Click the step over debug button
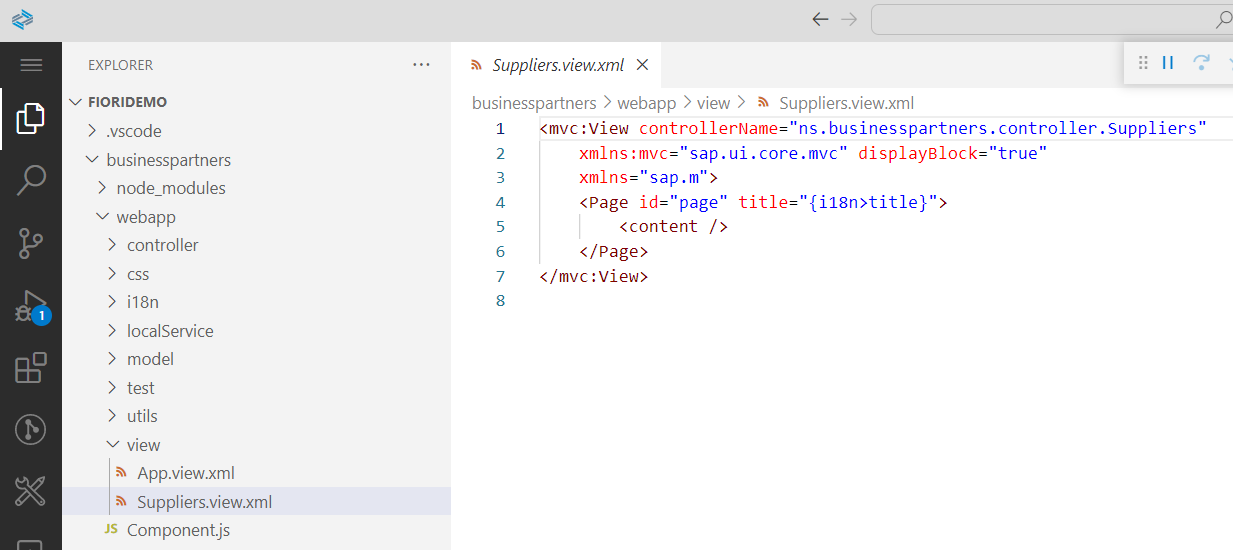This screenshot has width=1233, height=550. (1201, 63)
